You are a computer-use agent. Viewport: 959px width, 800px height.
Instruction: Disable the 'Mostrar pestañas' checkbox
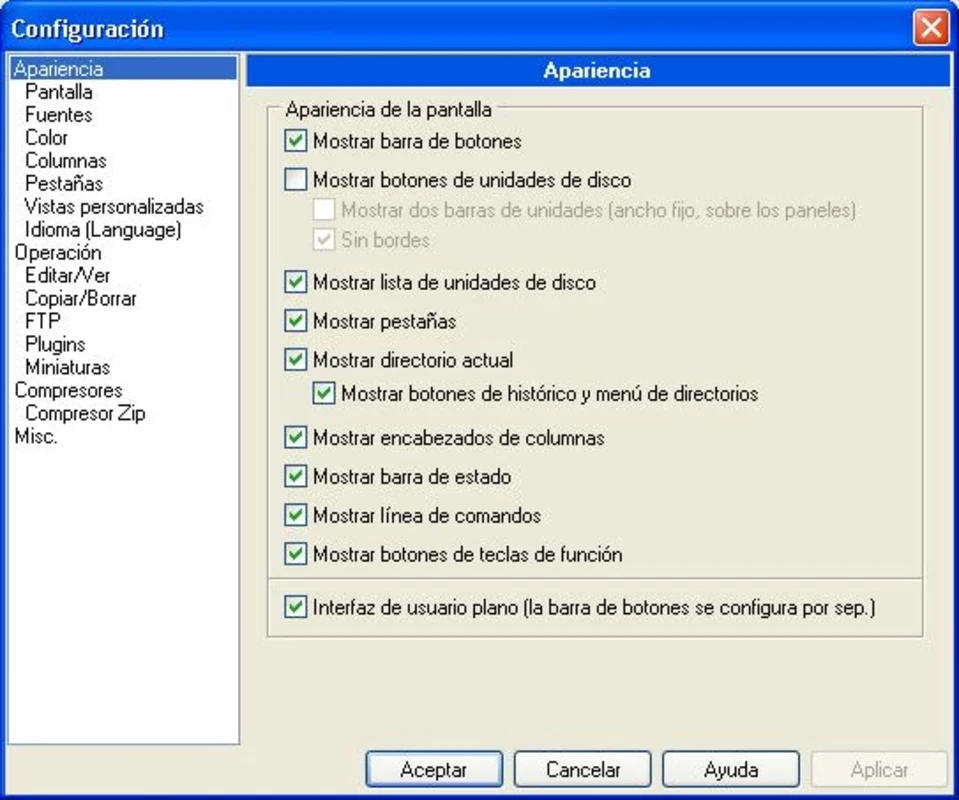coord(295,322)
